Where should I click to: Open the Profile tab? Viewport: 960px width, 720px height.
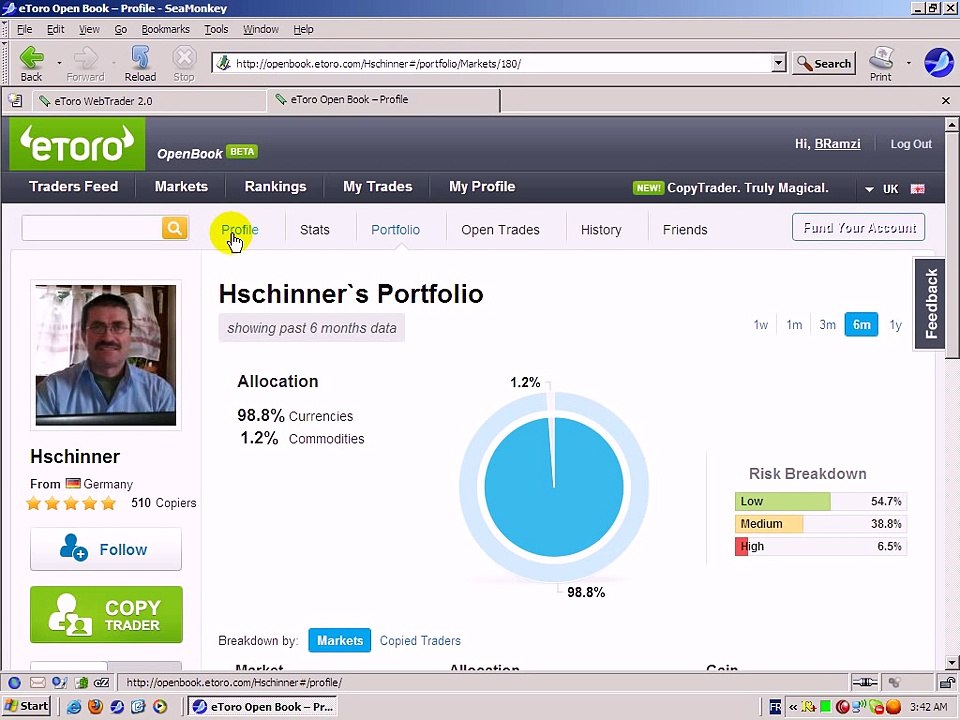[239, 230]
